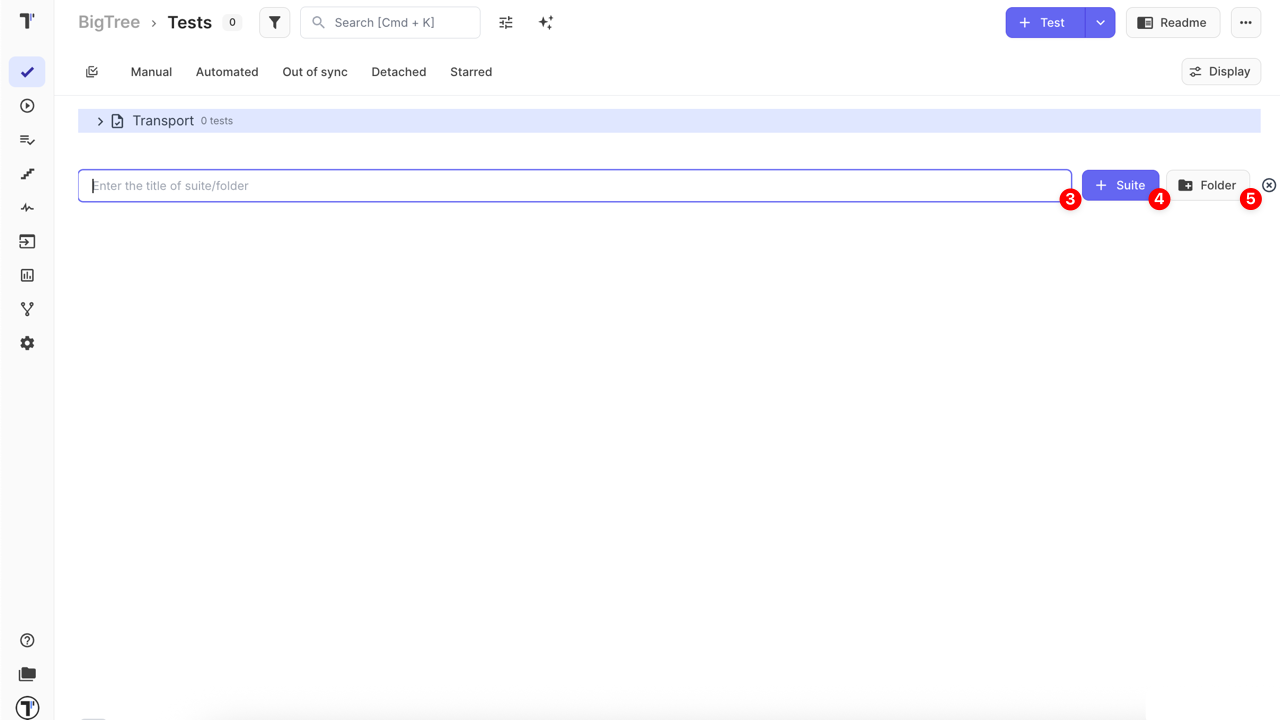This screenshot has width=1280, height=720.
Task: Switch to the Automated filter tab
Action: point(227,71)
